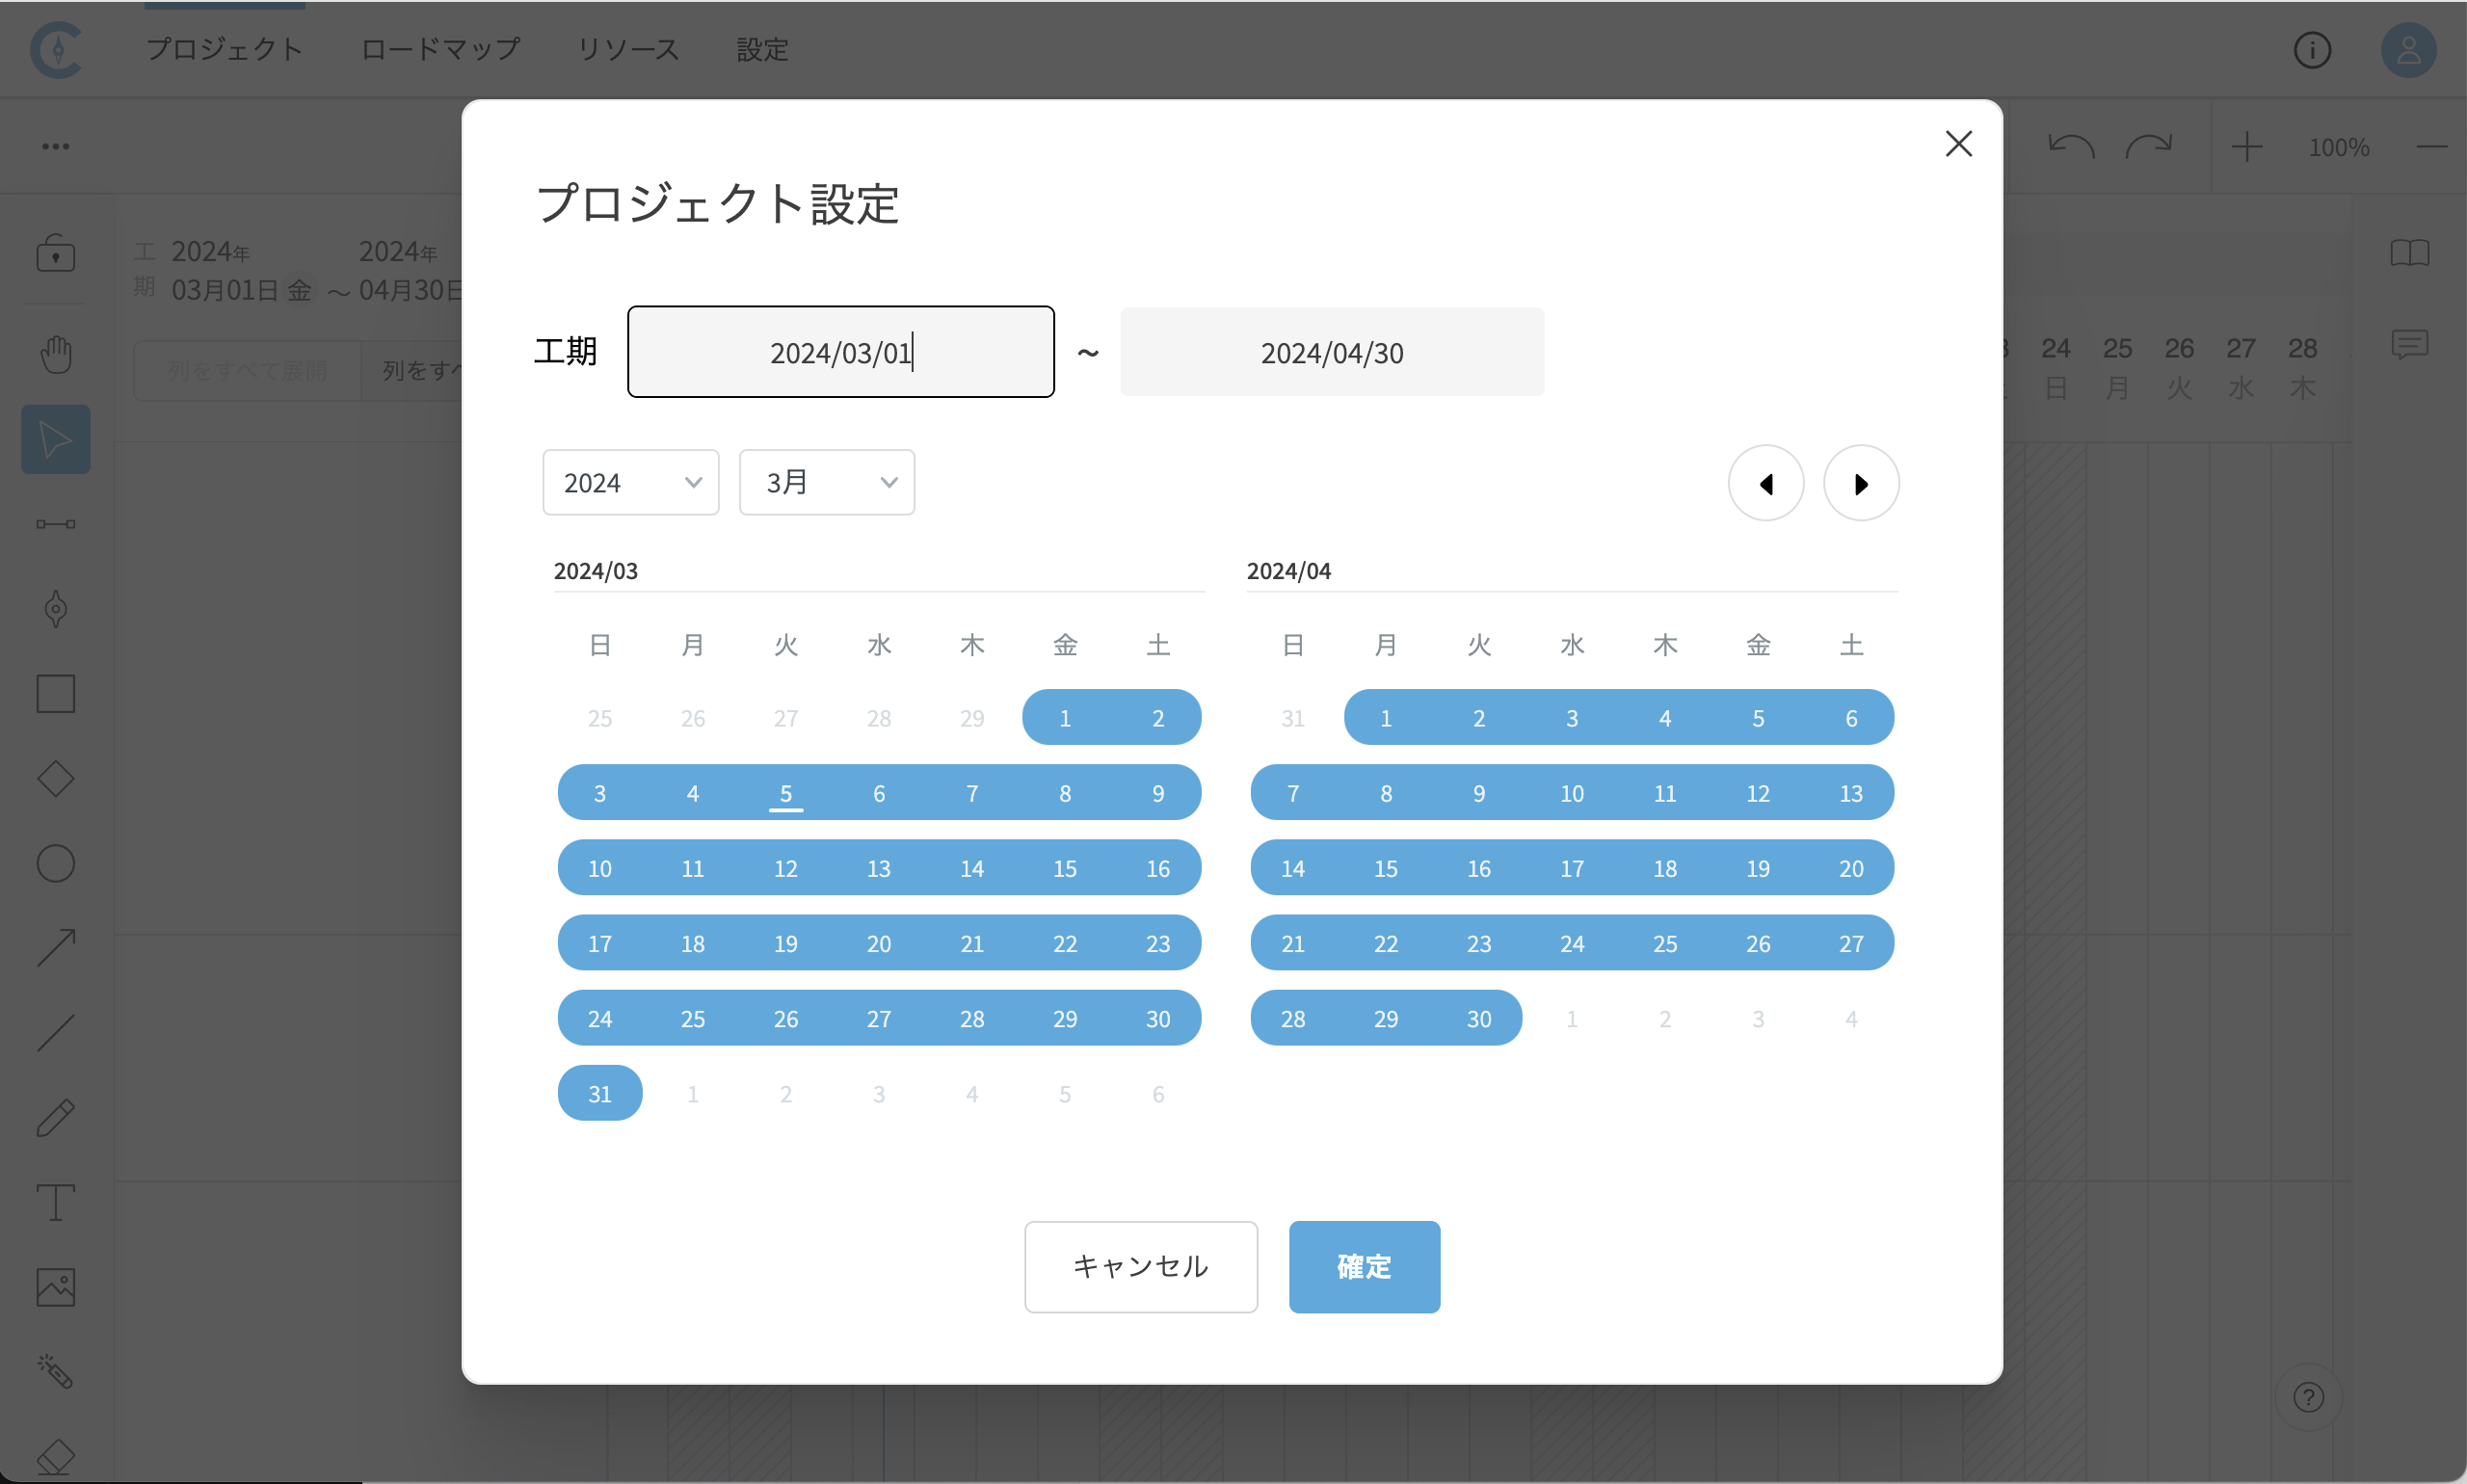This screenshot has height=1484, width=2467.
Task: Click the end date field 2024/04/30
Action: (x=1331, y=353)
